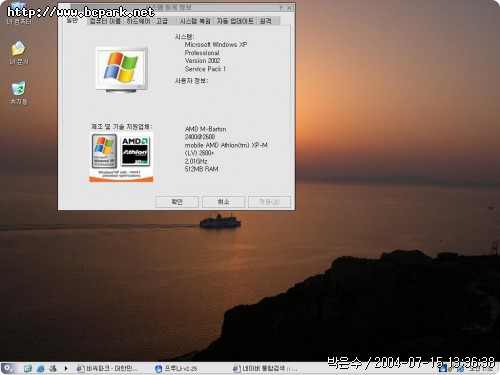Click the Windows XP monitor logo image
Image resolution: width=500 pixels, height=375 pixels.
(122, 69)
